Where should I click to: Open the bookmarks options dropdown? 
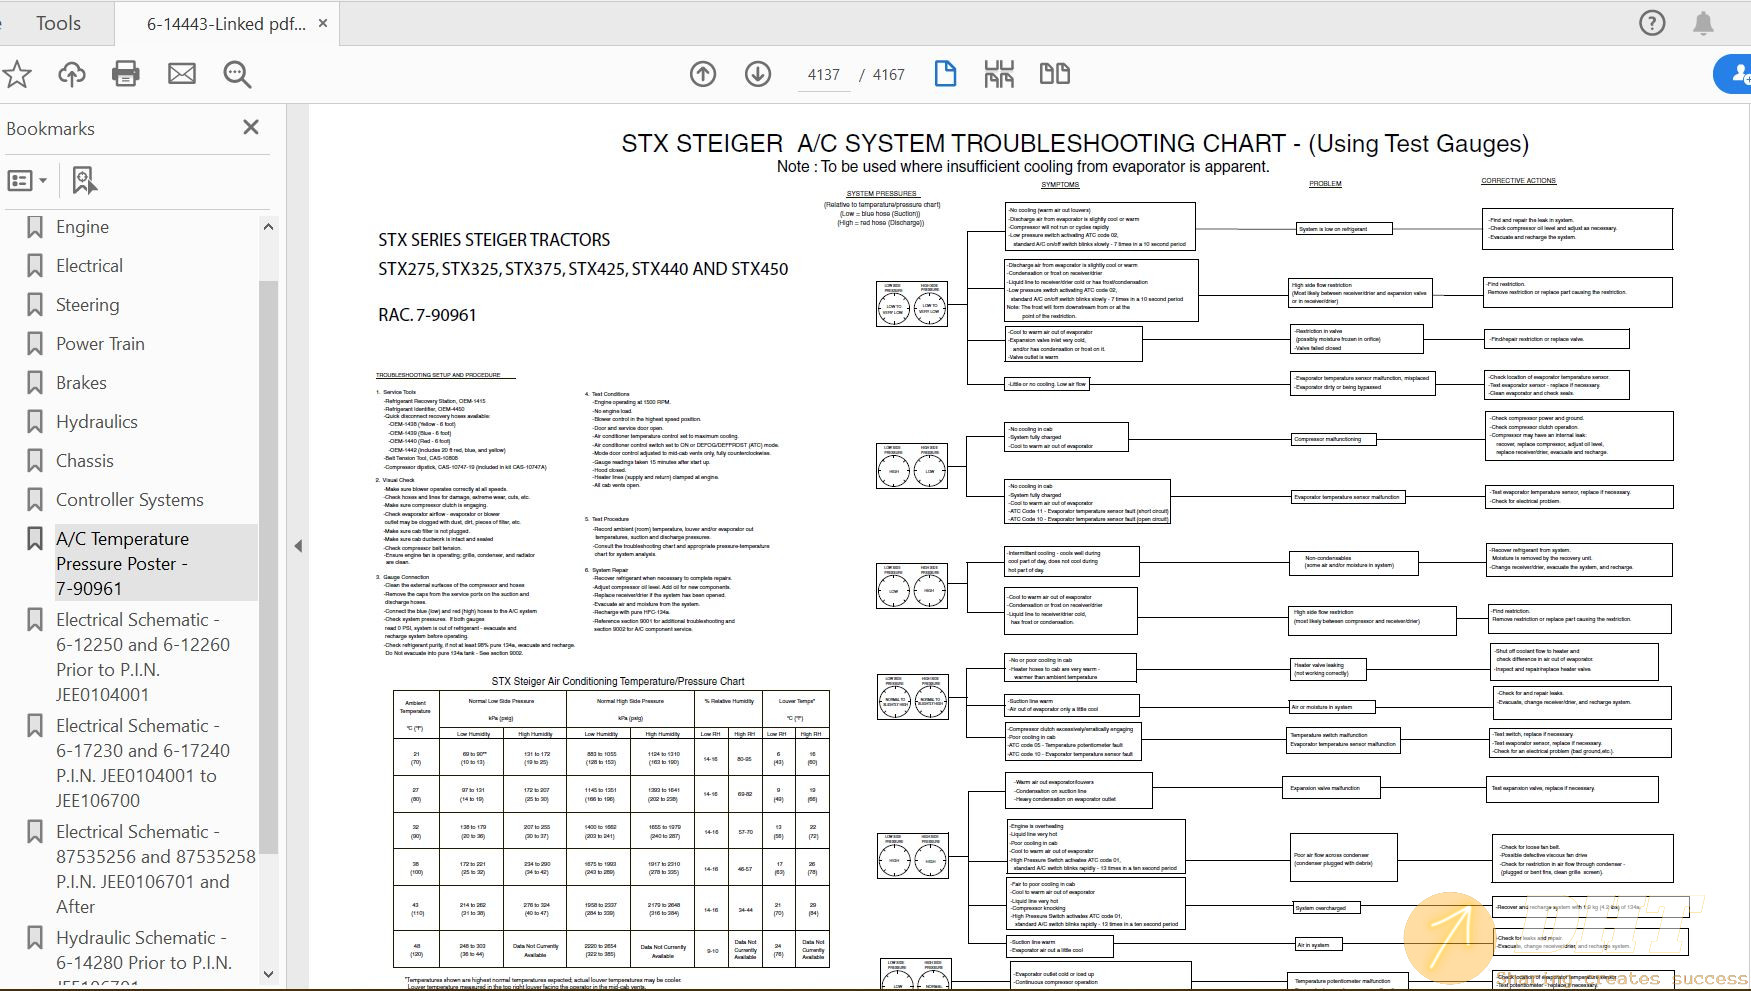(27, 181)
